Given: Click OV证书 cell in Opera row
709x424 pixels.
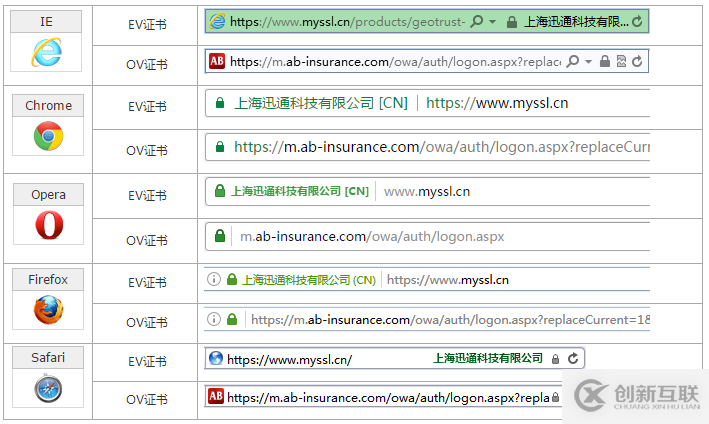Looking at the screenshot, I should [147, 240].
